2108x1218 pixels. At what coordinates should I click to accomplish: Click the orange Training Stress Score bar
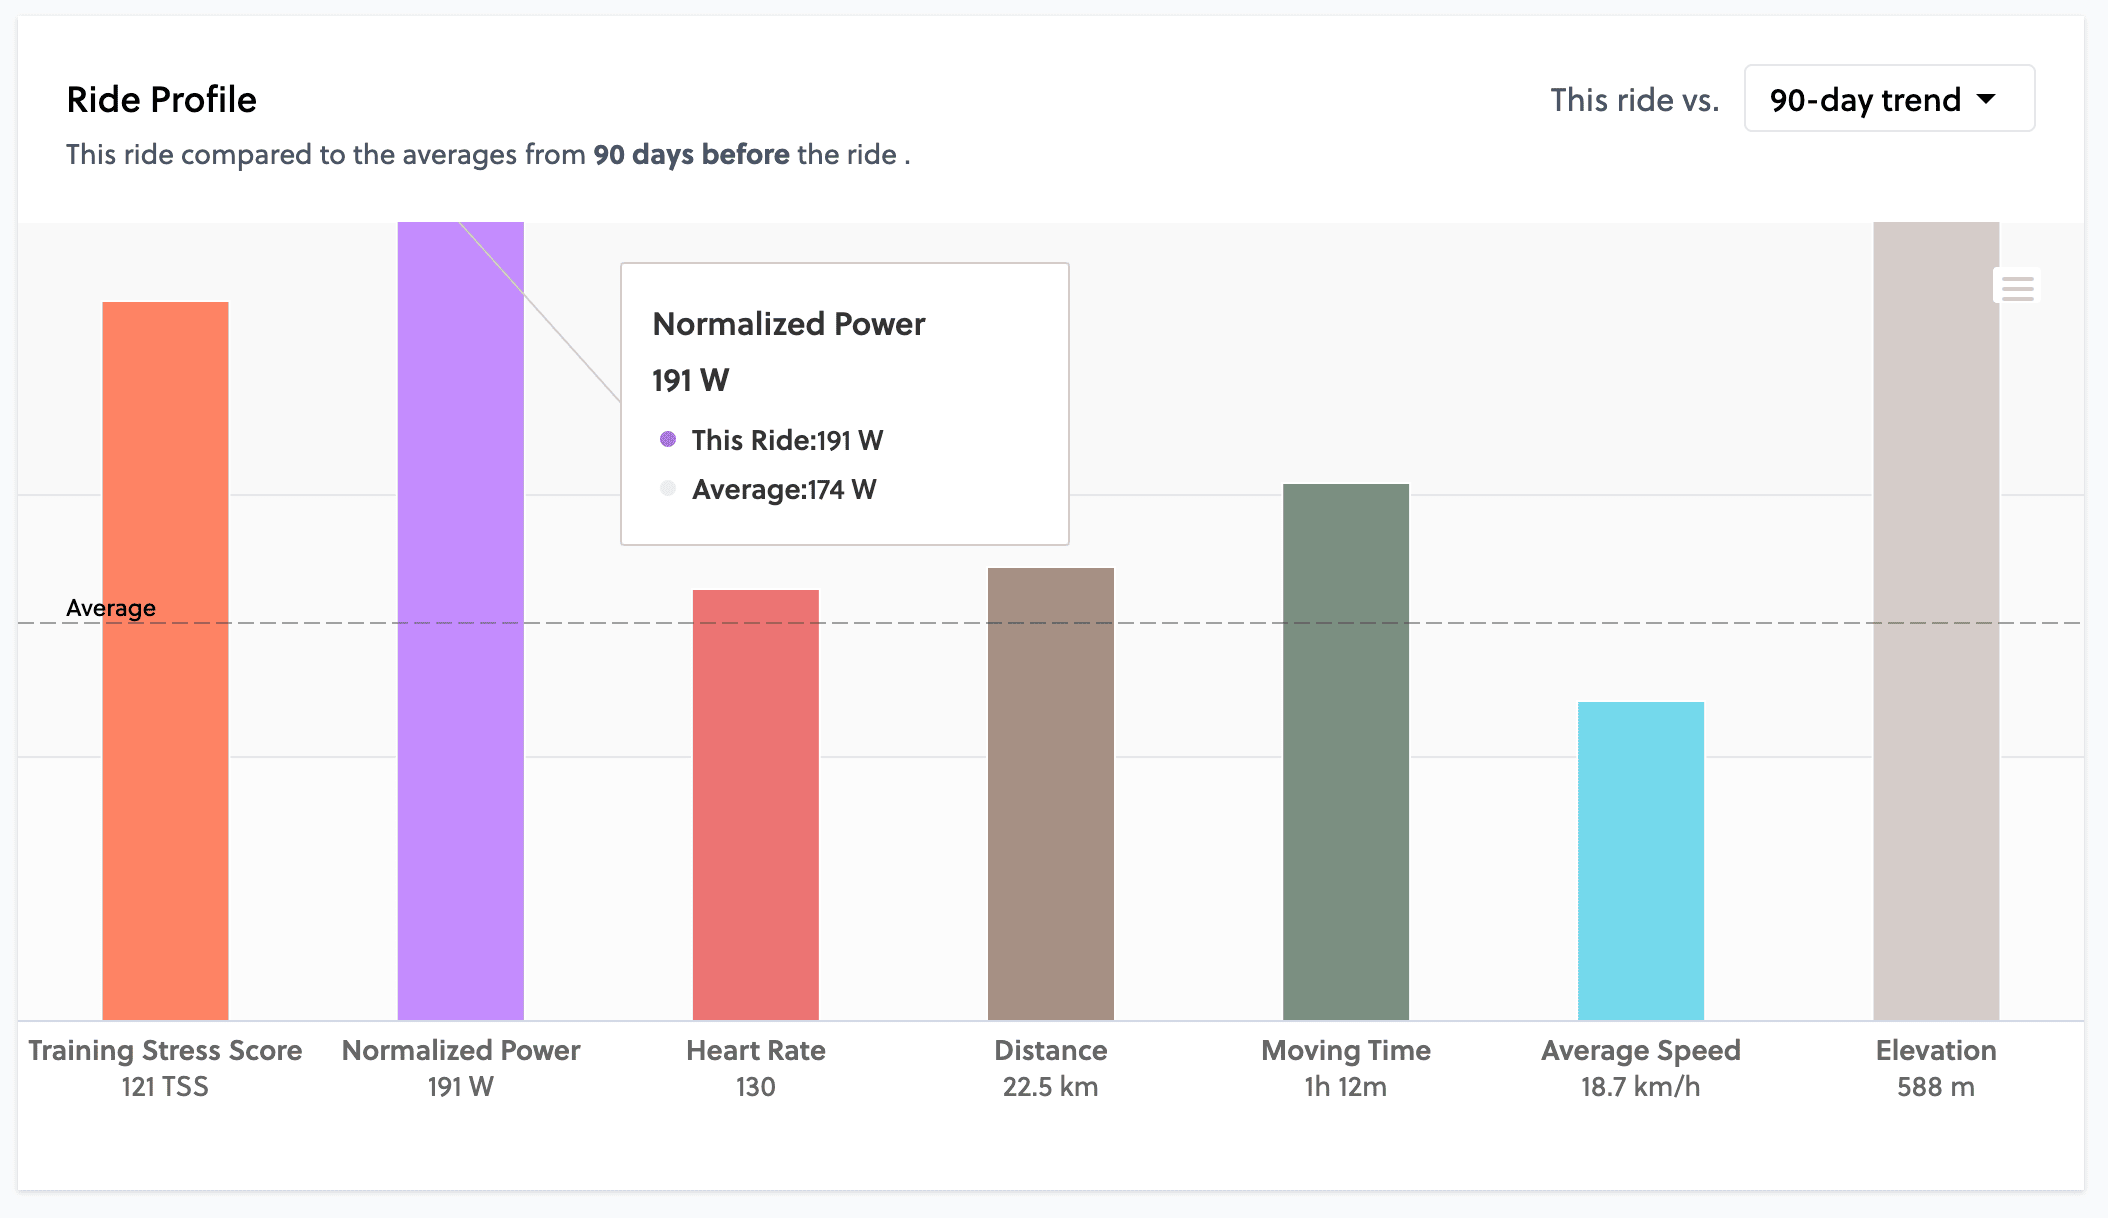coord(165,660)
